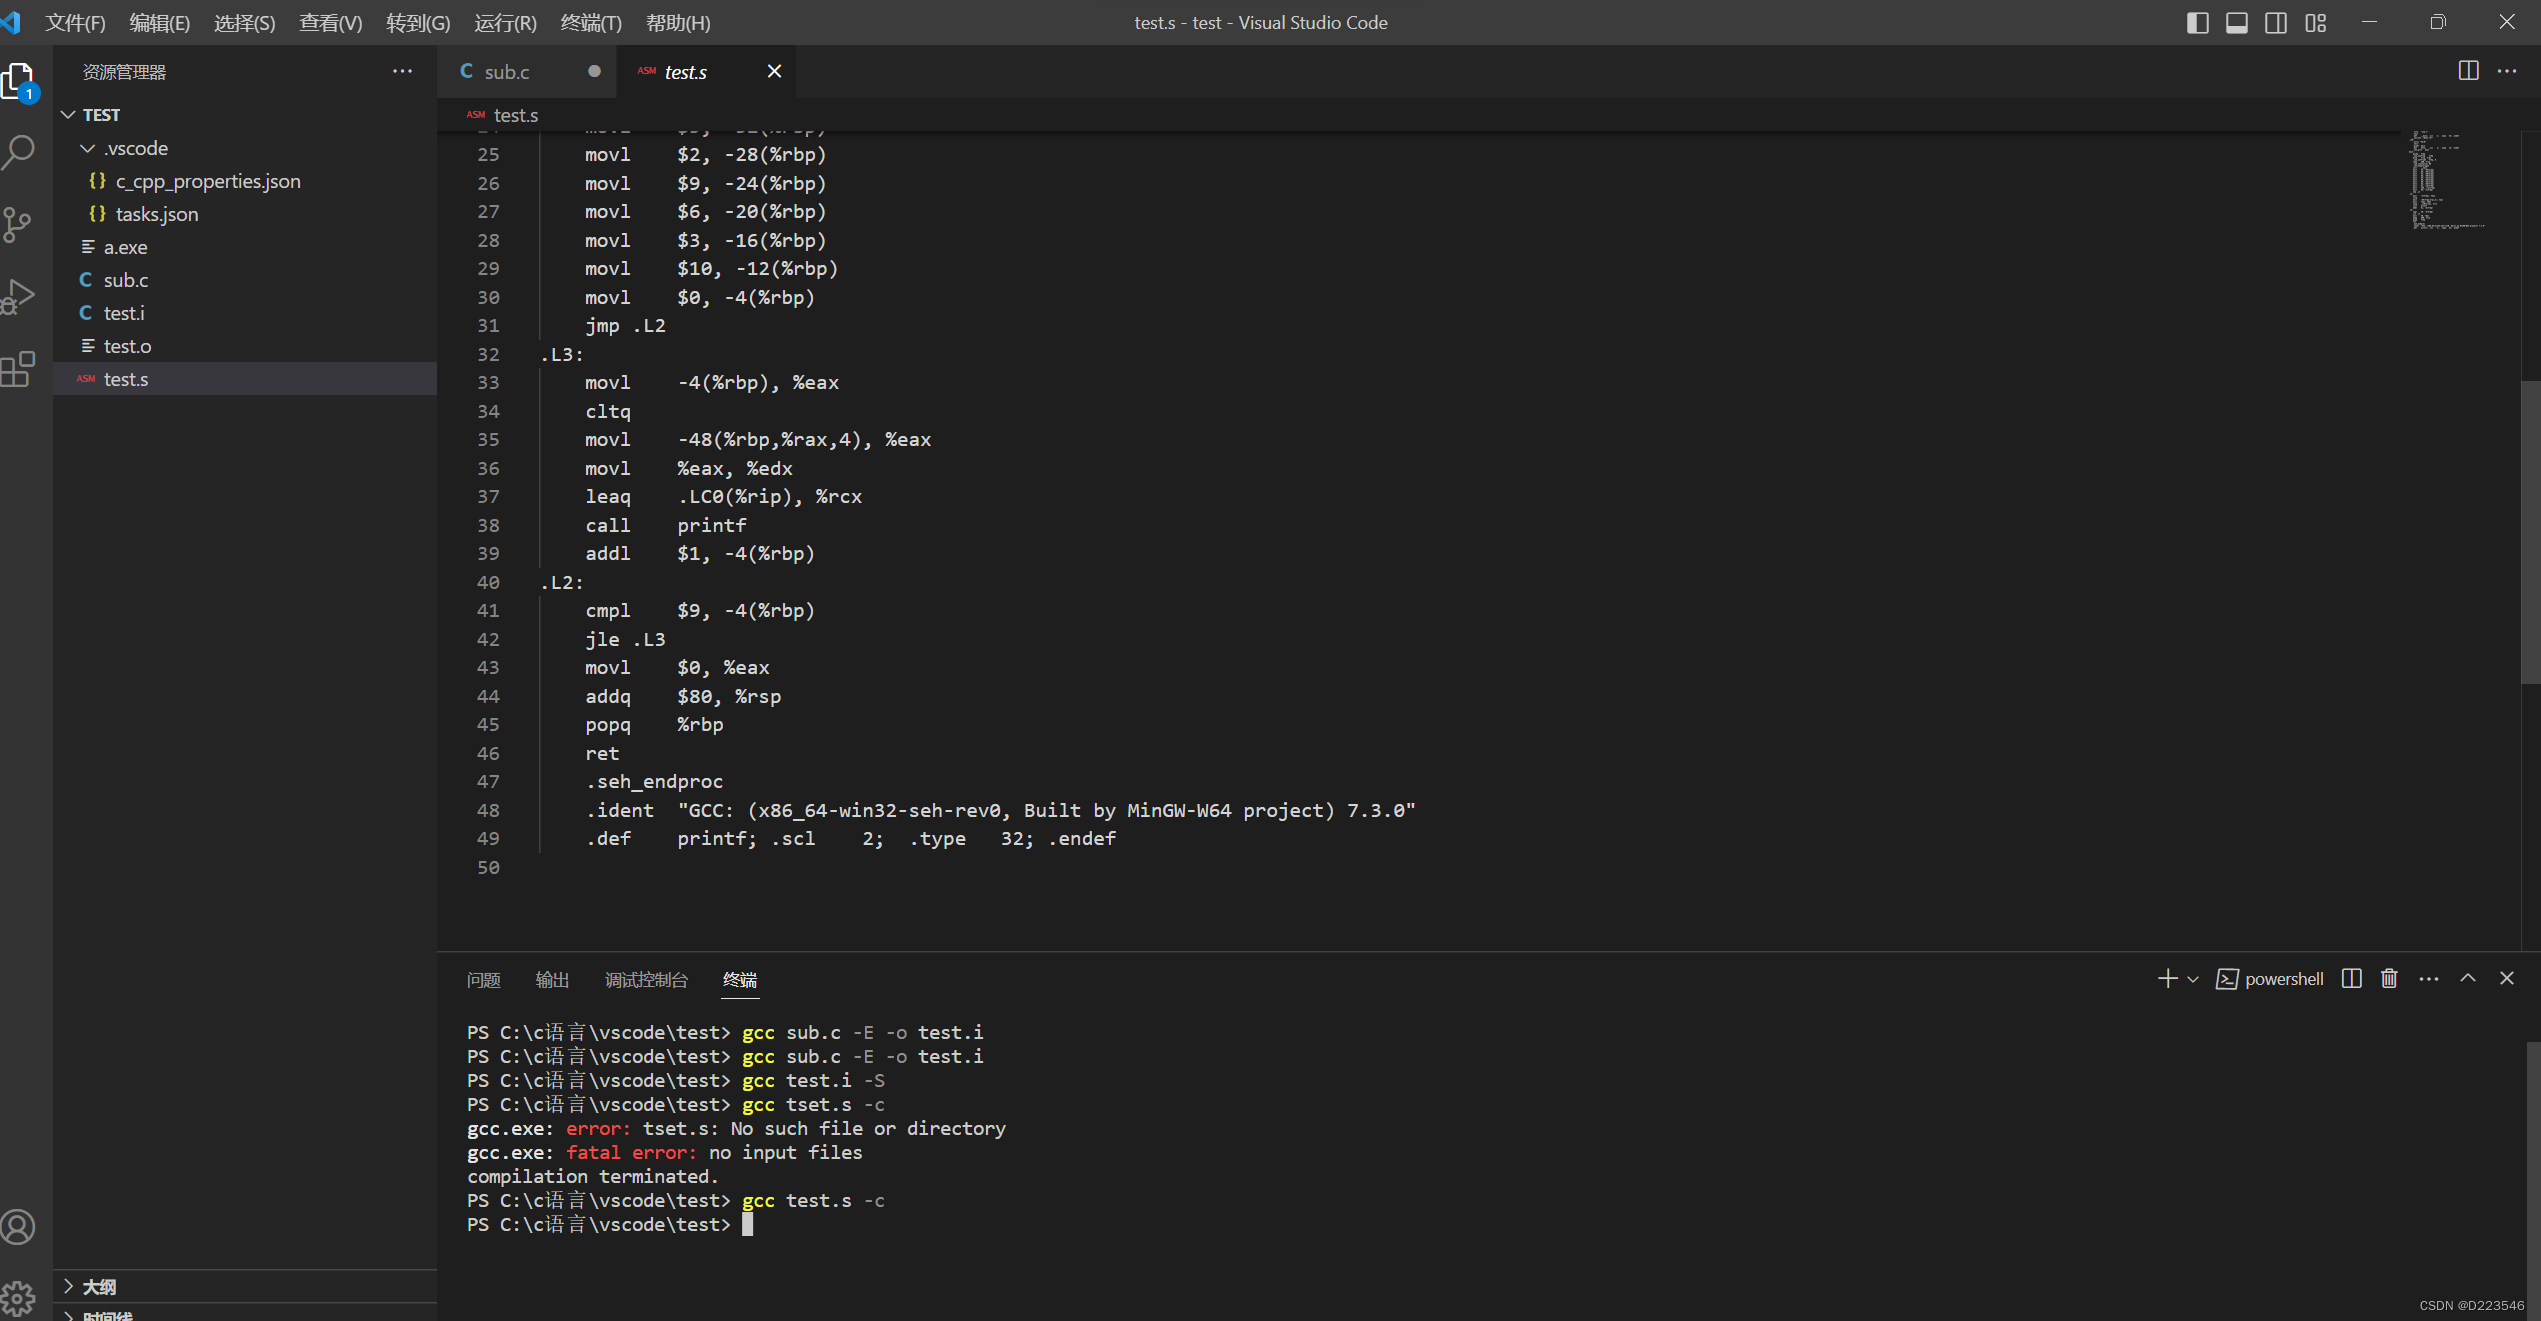
Task: Expand the 大纲 outline section
Action: [x=245, y=1286]
